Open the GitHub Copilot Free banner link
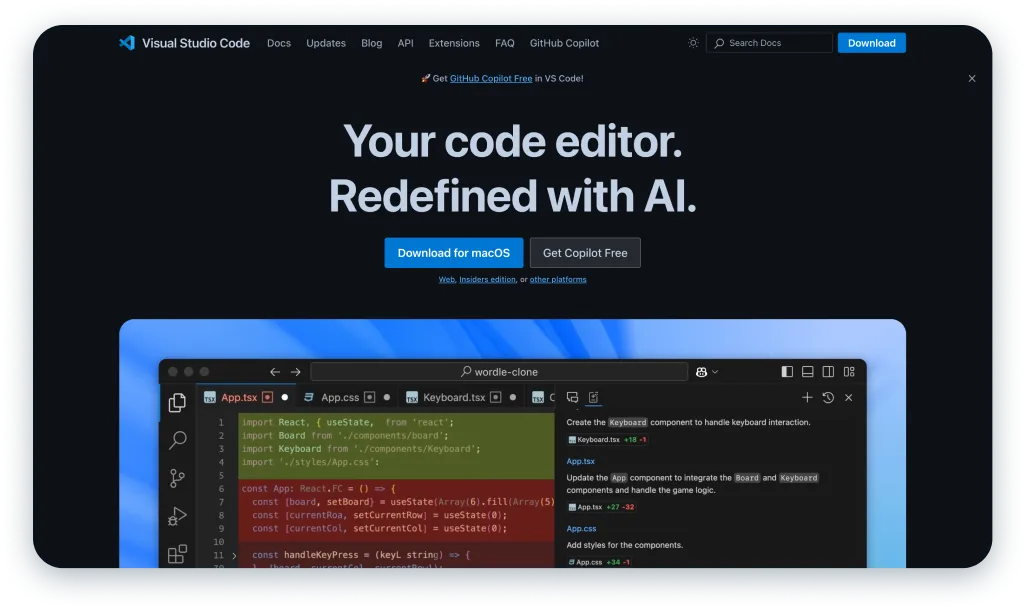The width and height of the screenshot is (1026, 609). click(x=491, y=78)
